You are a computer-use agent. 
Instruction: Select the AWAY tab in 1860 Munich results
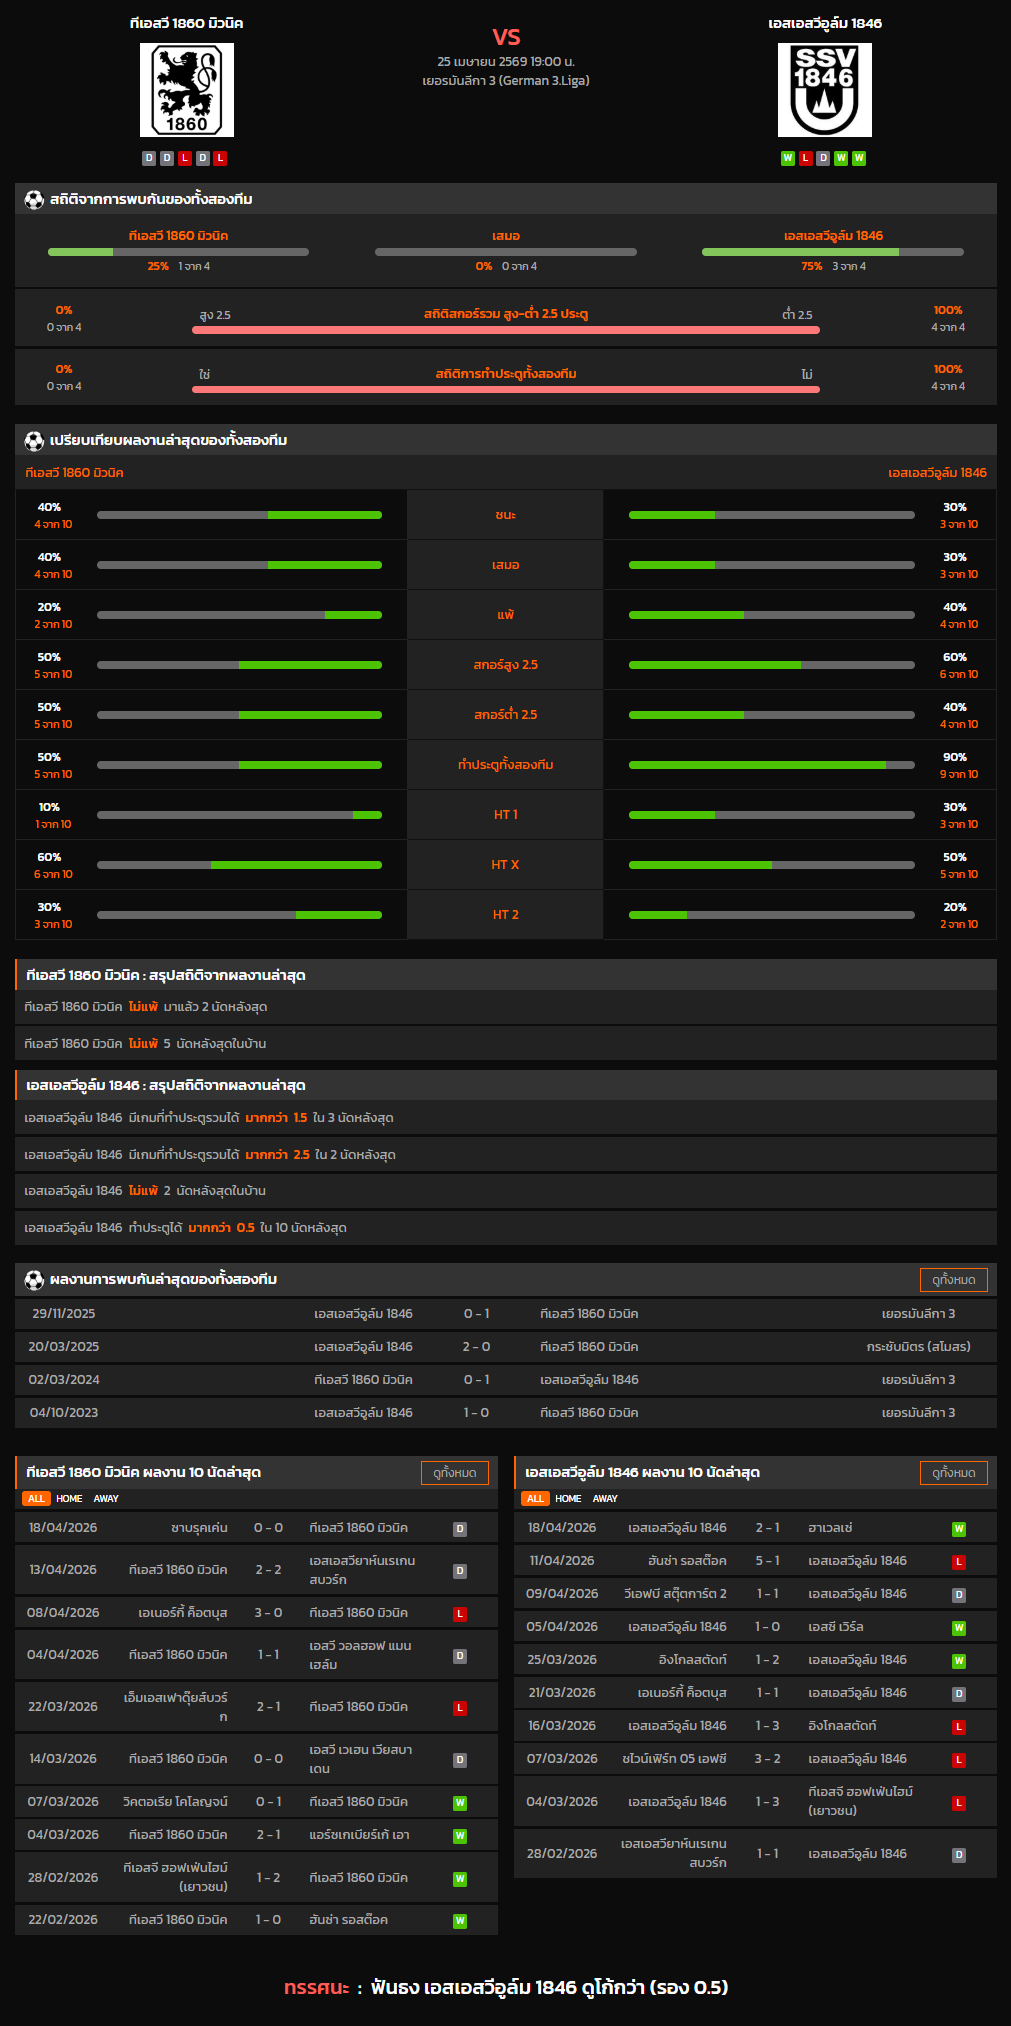(x=106, y=1498)
